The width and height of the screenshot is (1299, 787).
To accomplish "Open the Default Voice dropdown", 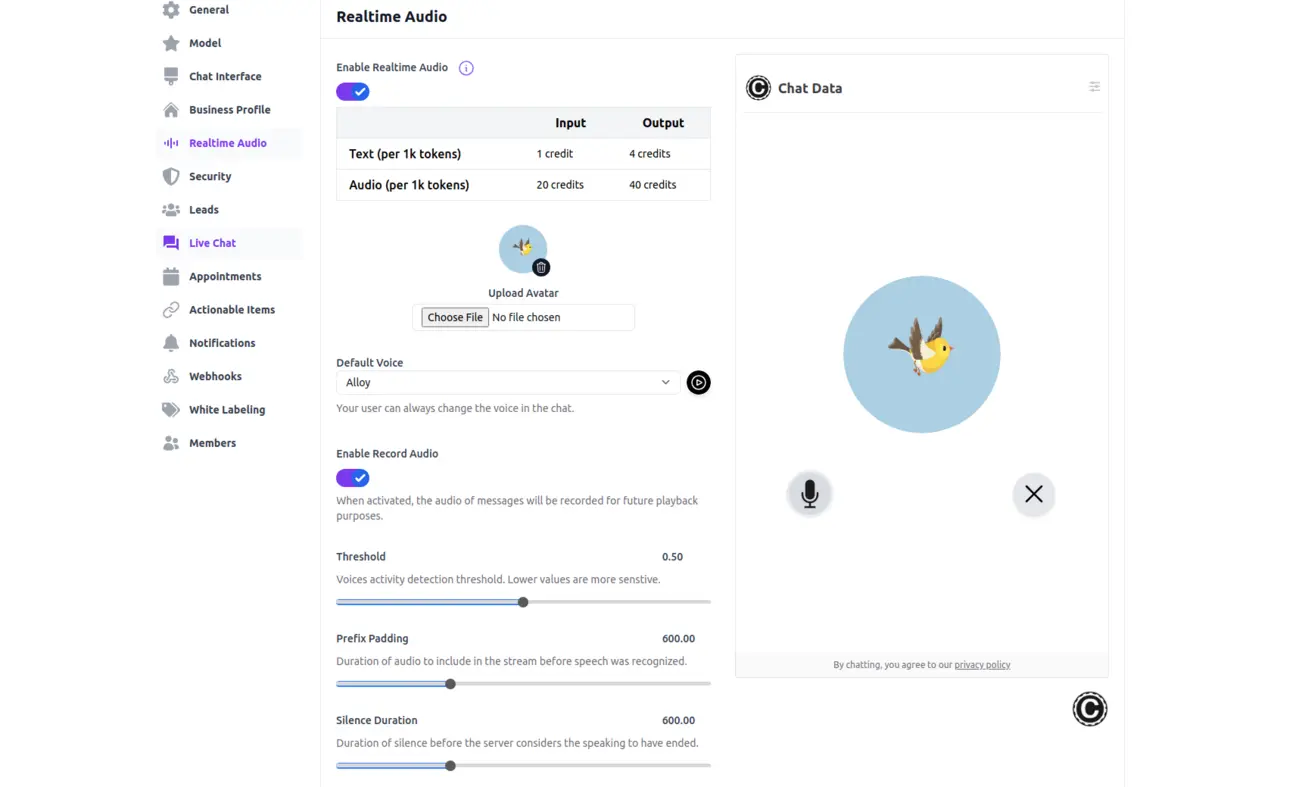I will pyautogui.click(x=507, y=382).
